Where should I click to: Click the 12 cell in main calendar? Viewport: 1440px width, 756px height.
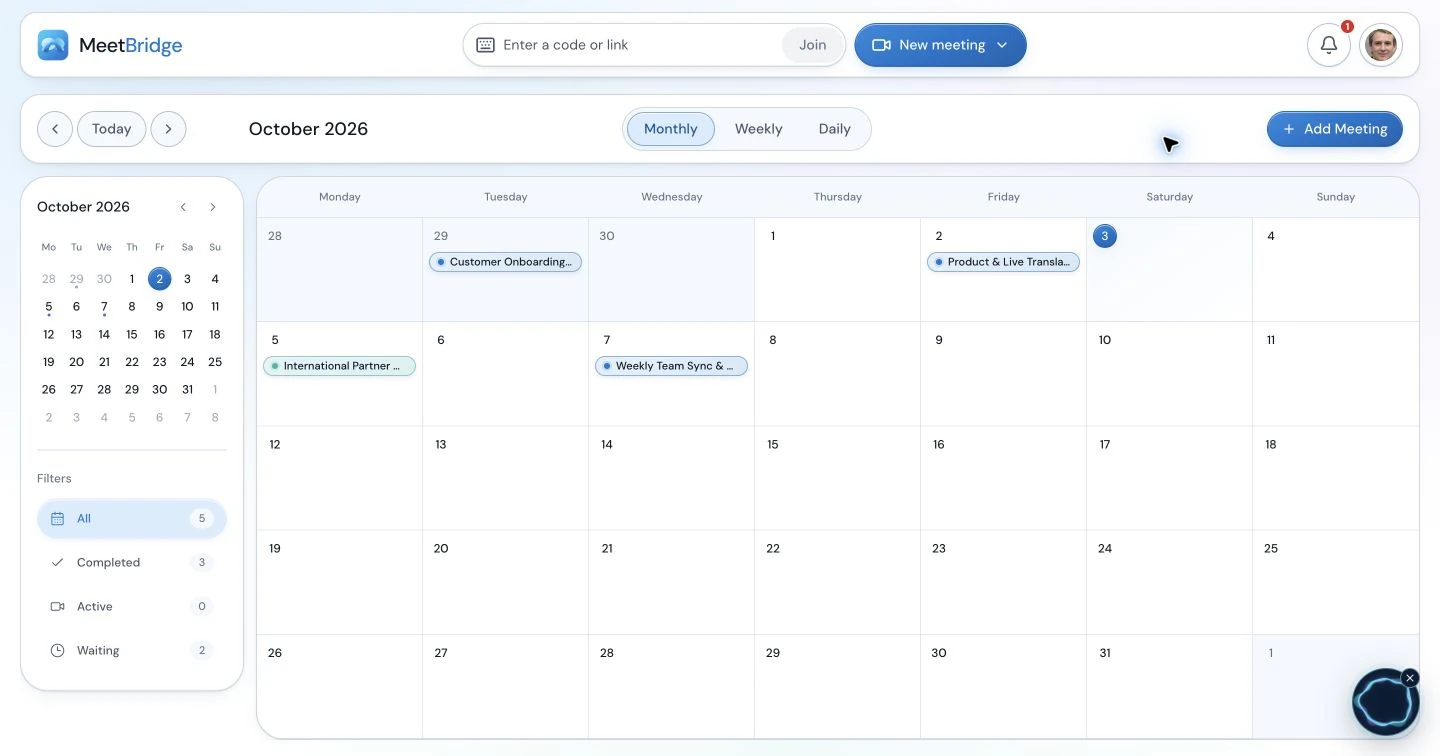pos(339,478)
